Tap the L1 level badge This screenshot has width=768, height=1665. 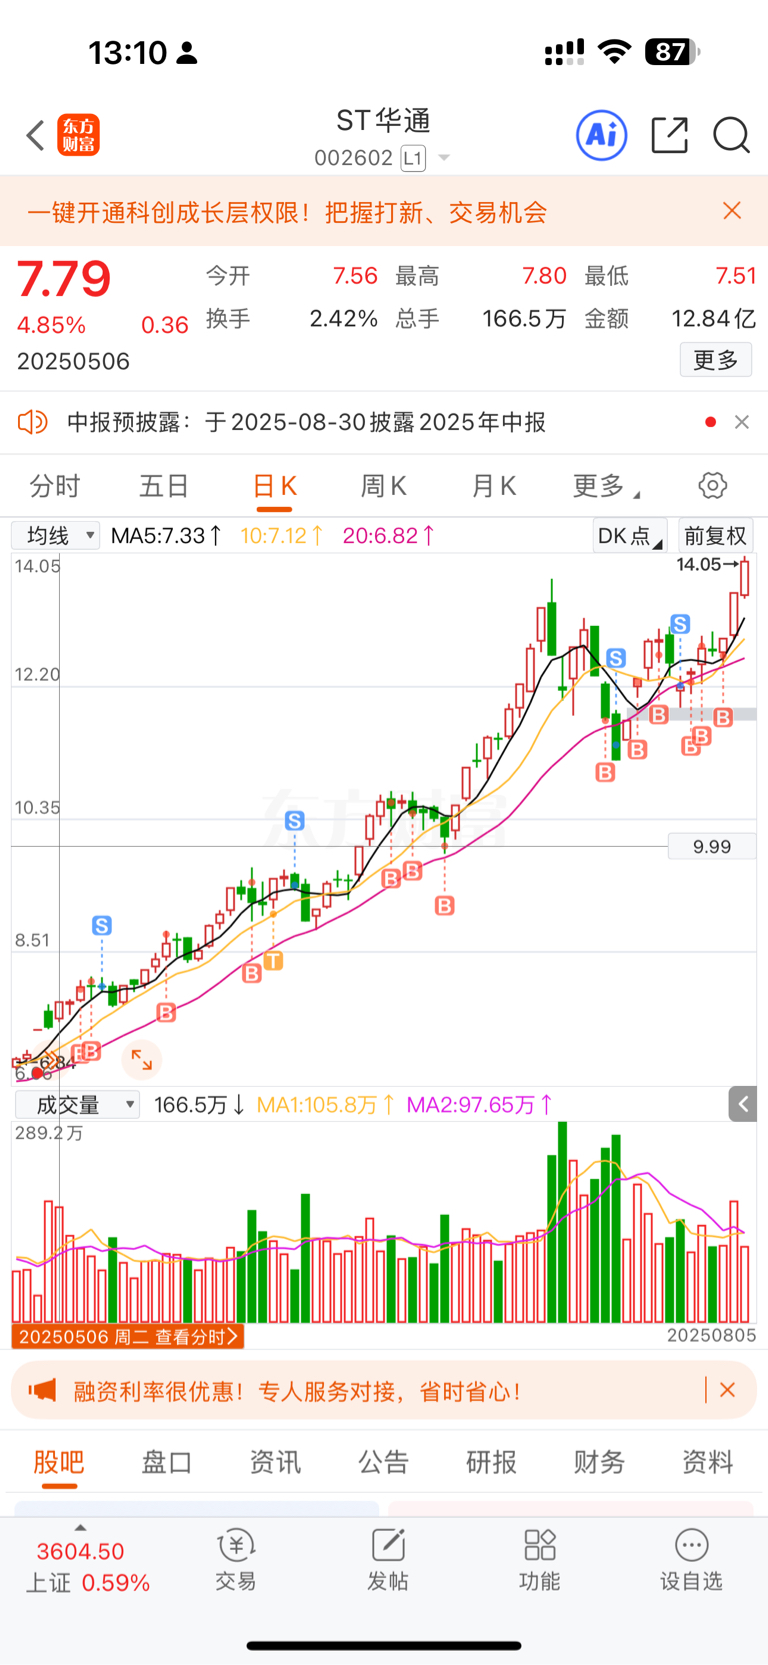coord(413,158)
